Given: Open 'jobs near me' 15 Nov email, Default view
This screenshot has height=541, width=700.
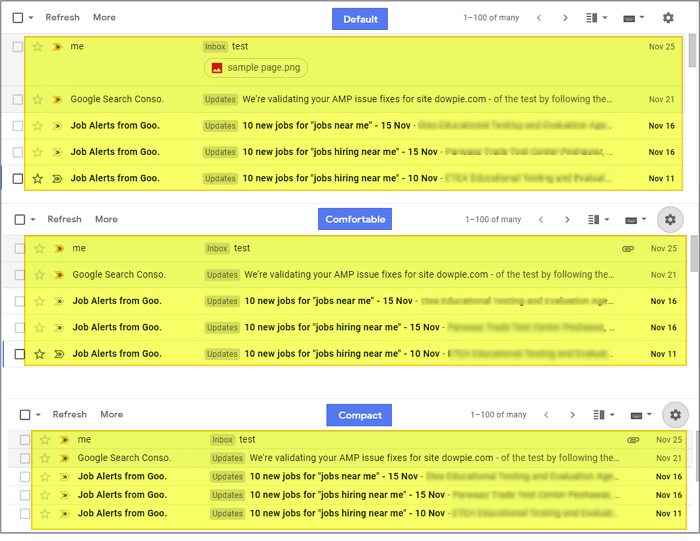Looking at the screenshot, I should tap(354, 126).
